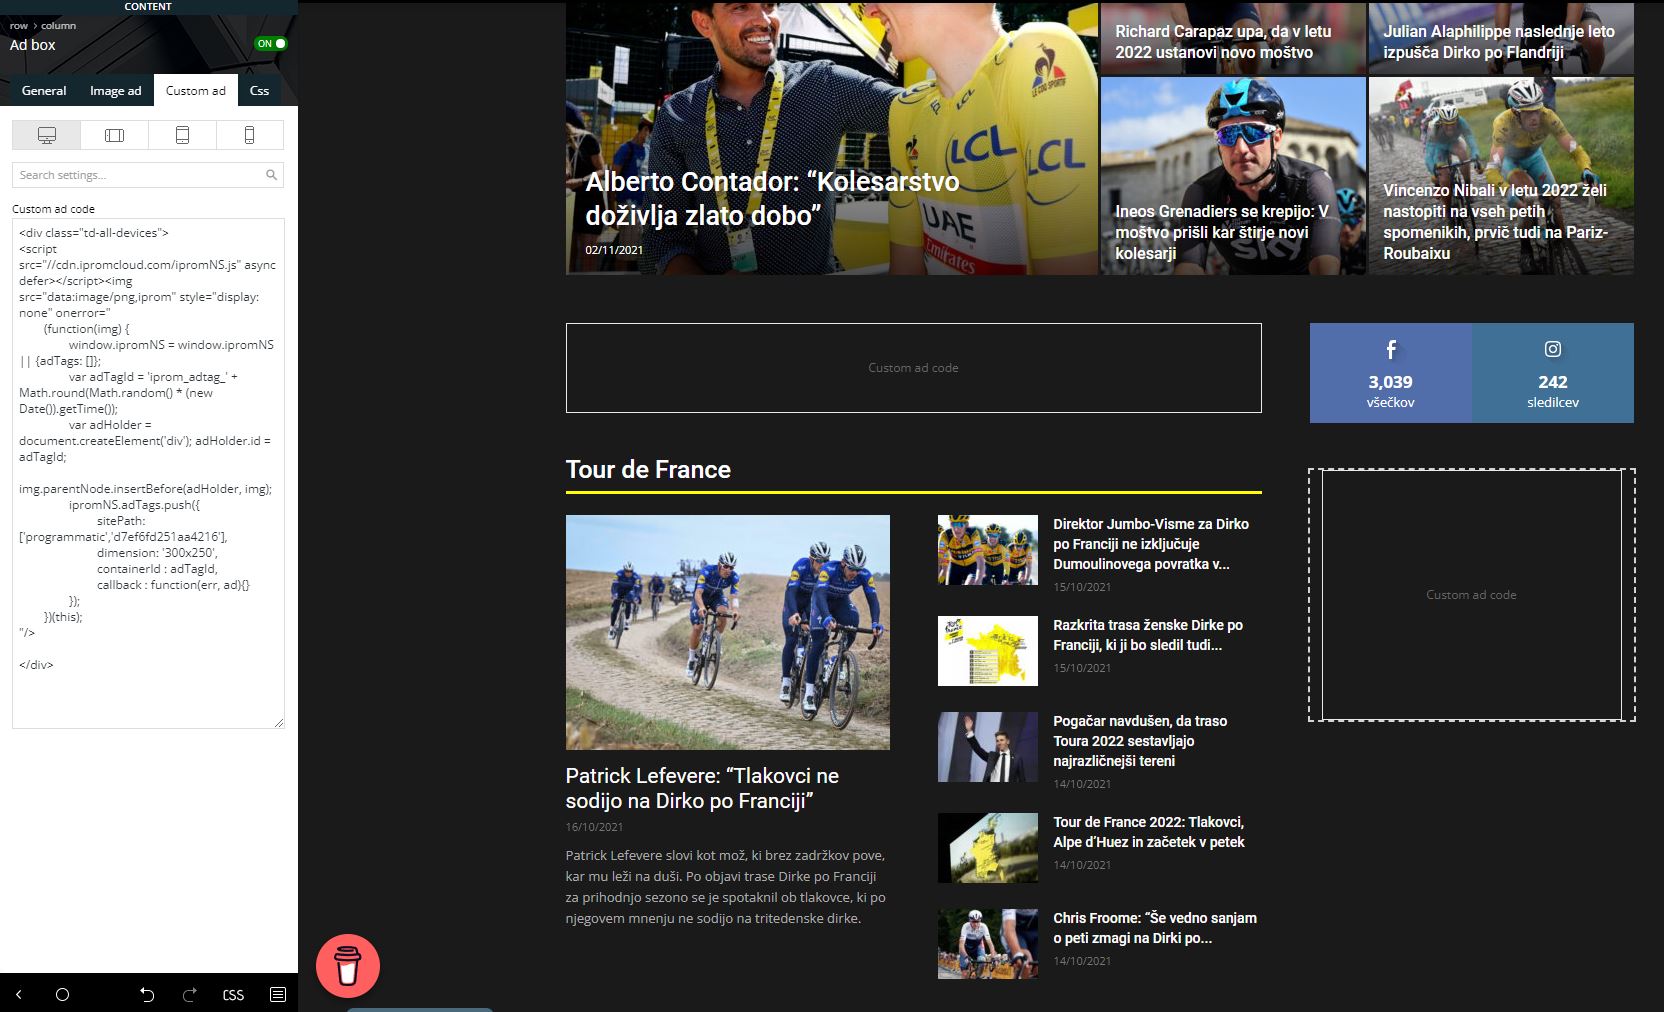Click the redo arrow icon
The width and height of the screenshot is (1664, 1012).
[x=190, y=994]
